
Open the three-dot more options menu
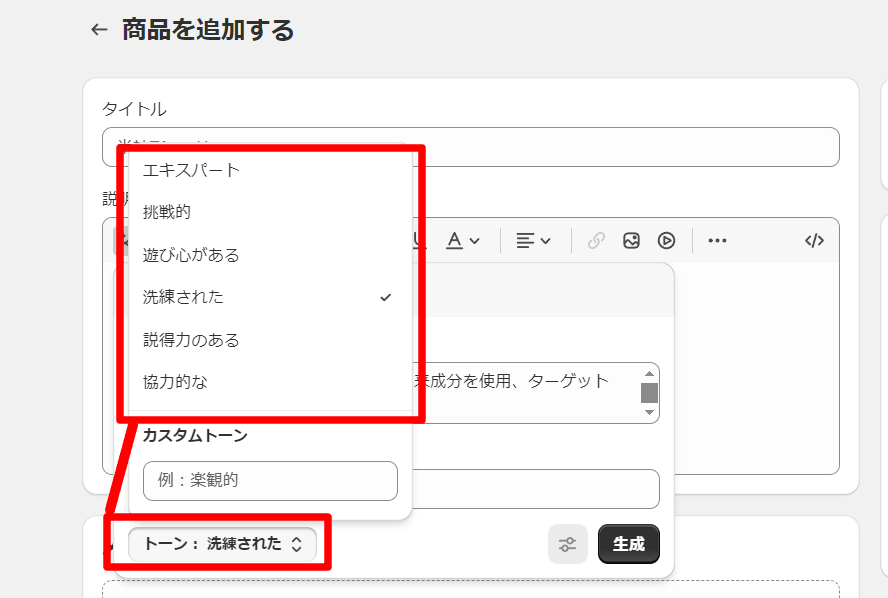click(717, 240)
